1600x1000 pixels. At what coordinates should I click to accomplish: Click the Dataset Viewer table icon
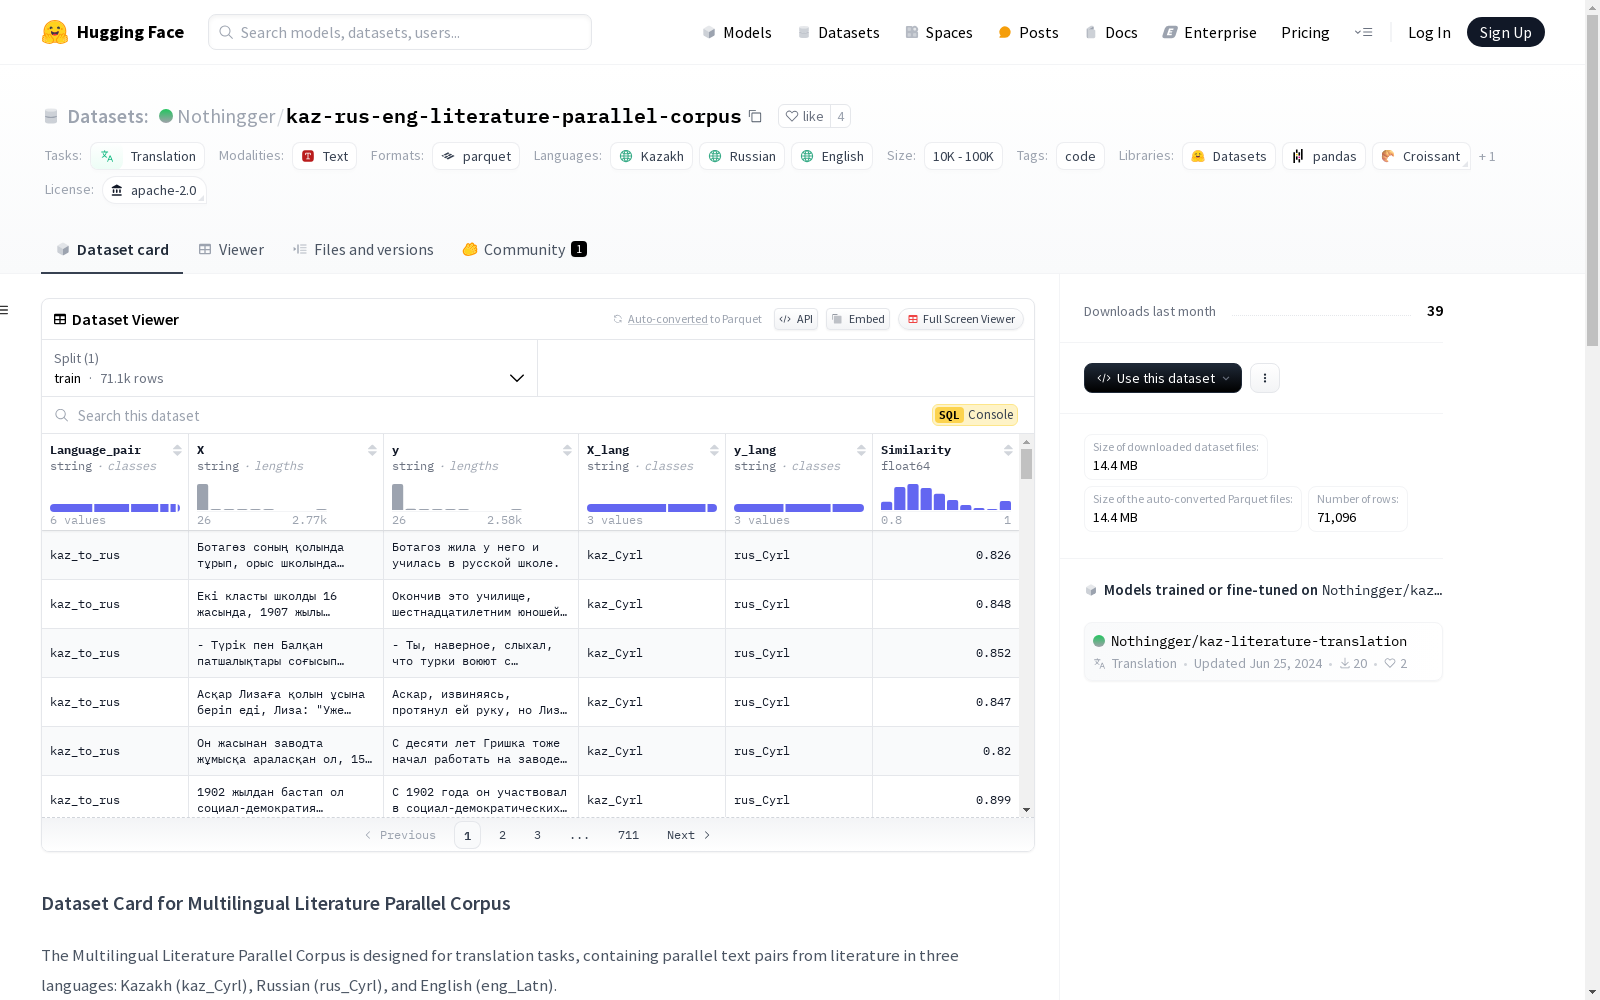[60, 319]
